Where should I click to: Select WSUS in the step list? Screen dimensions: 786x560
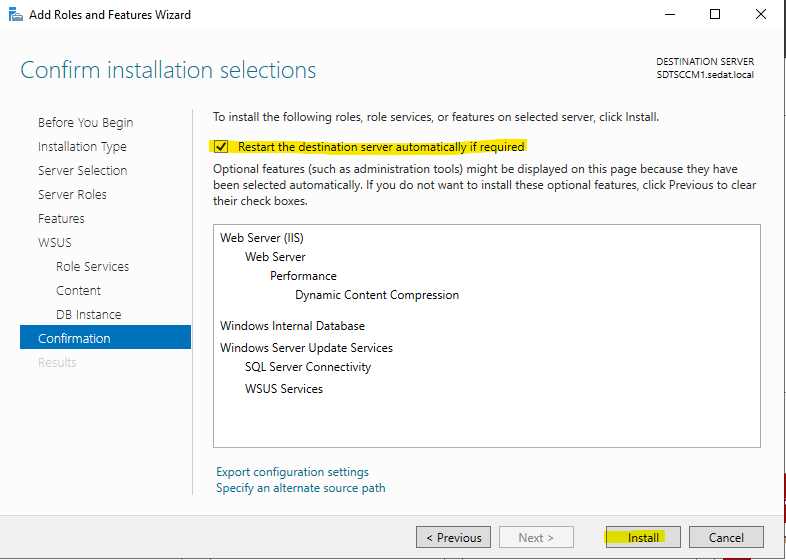point(55,243)
